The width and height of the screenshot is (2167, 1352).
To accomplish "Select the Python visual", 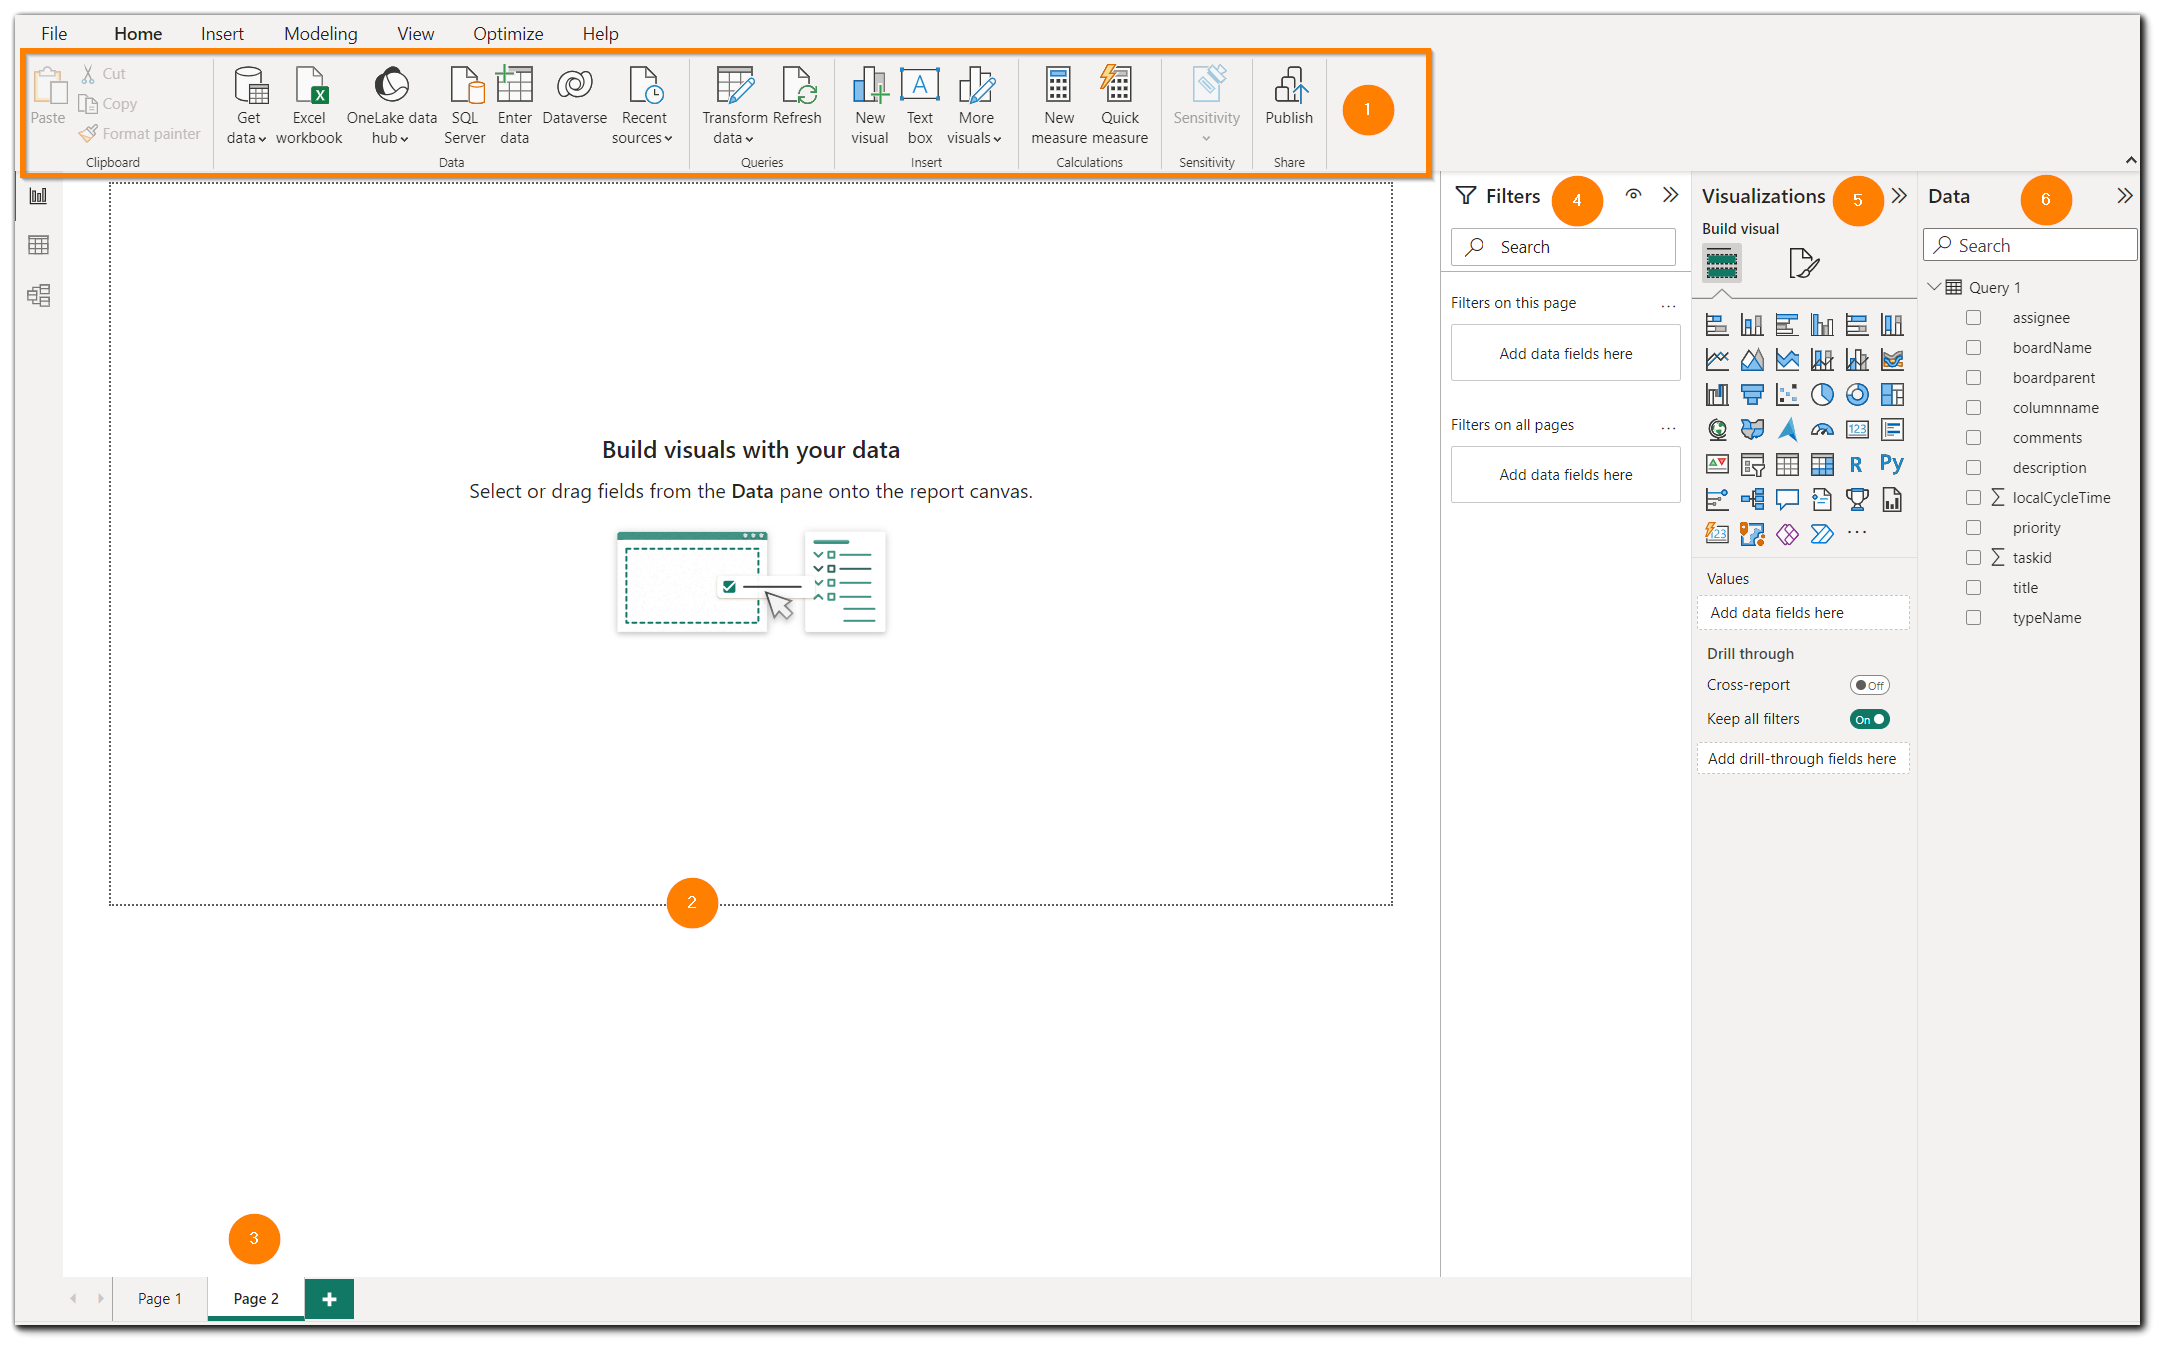I will click(x=1892, y=463).
